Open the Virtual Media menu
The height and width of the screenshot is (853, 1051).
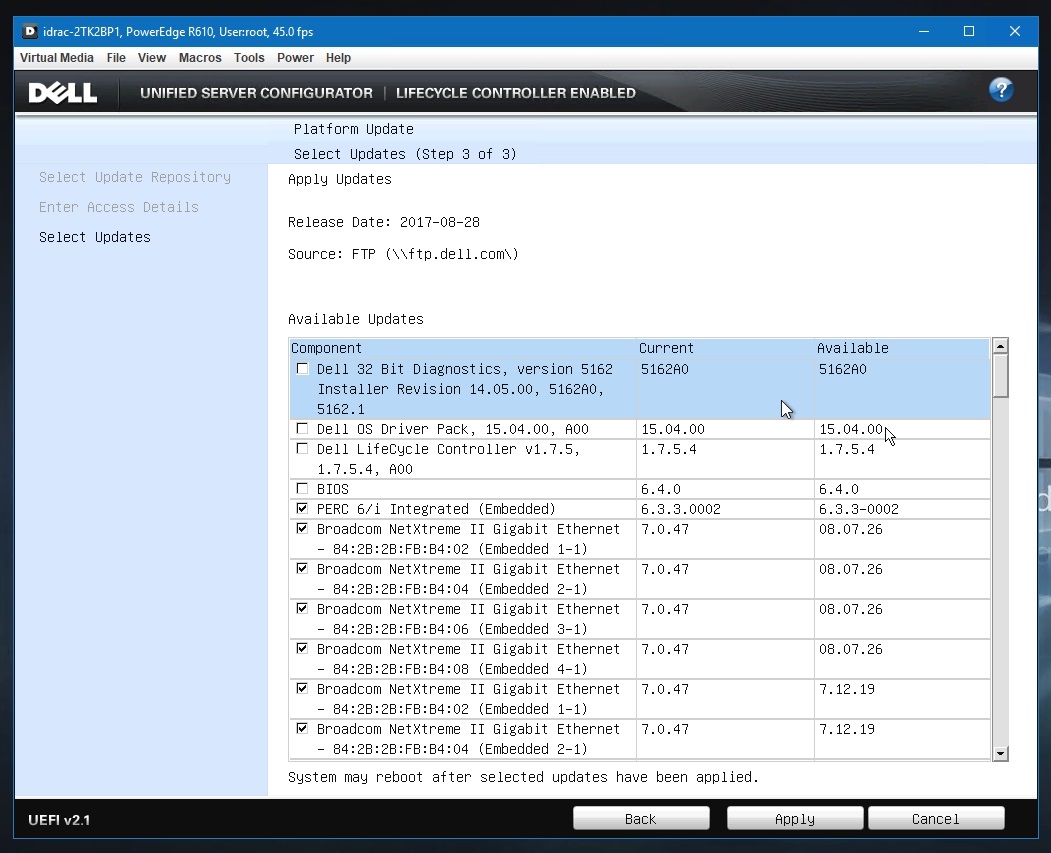[x=57, y=58]
